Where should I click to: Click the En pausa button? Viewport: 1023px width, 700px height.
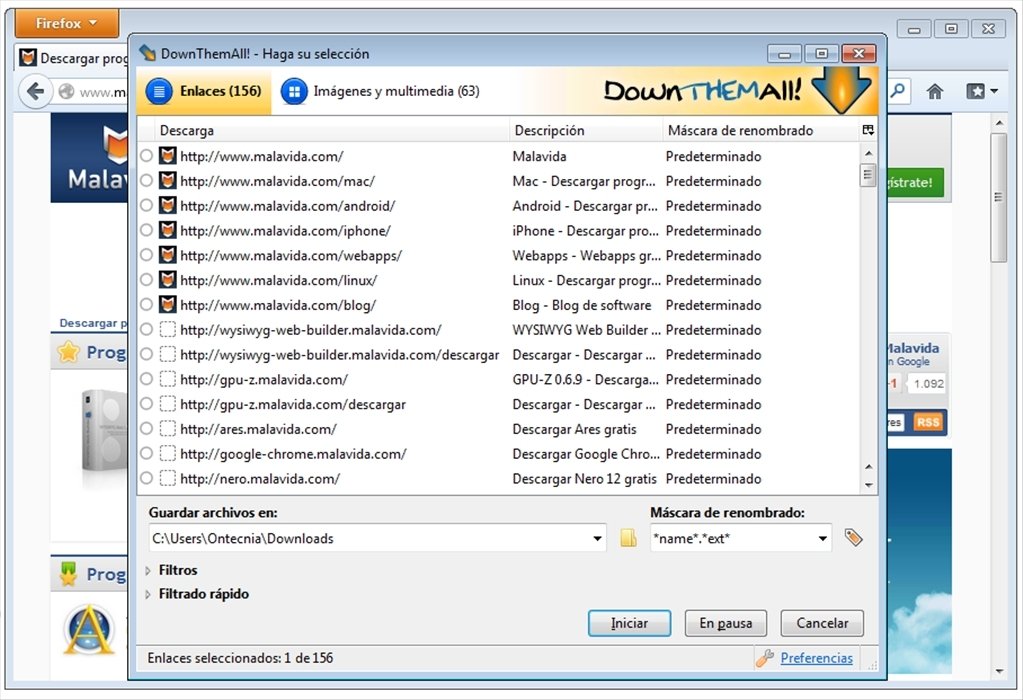[x=725, y=623]
